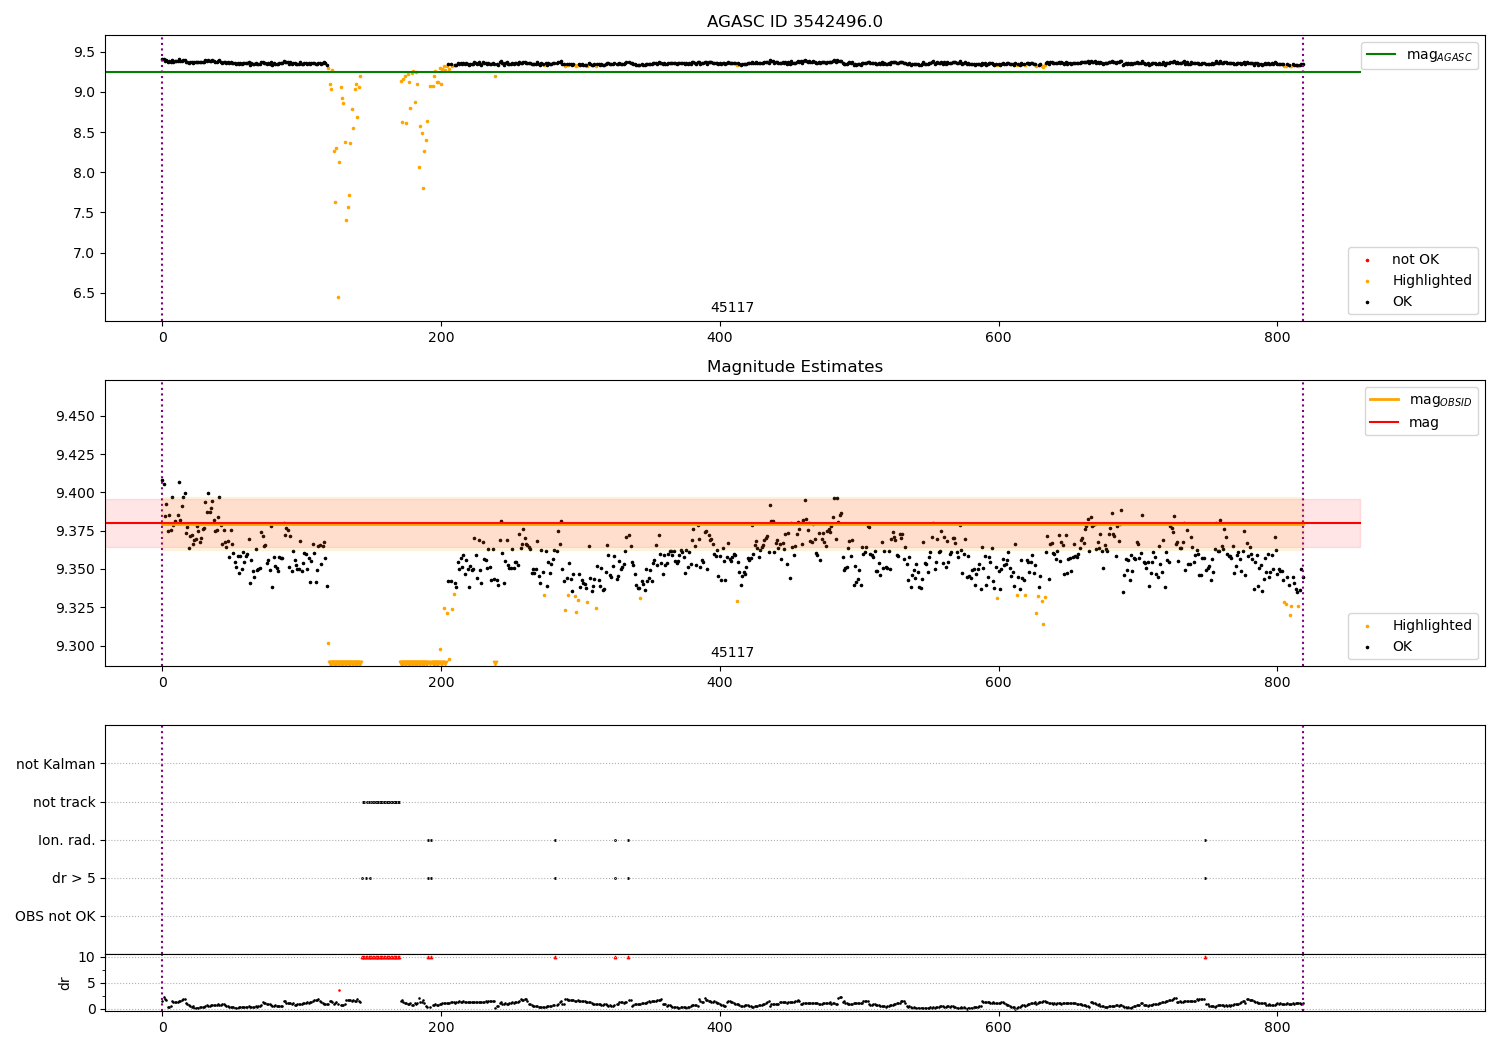Image resolution: width=1500 pixels, height=1050 pixels.
Task: Click the 8.0 y-tick label
Action: (x=83, y=173)
